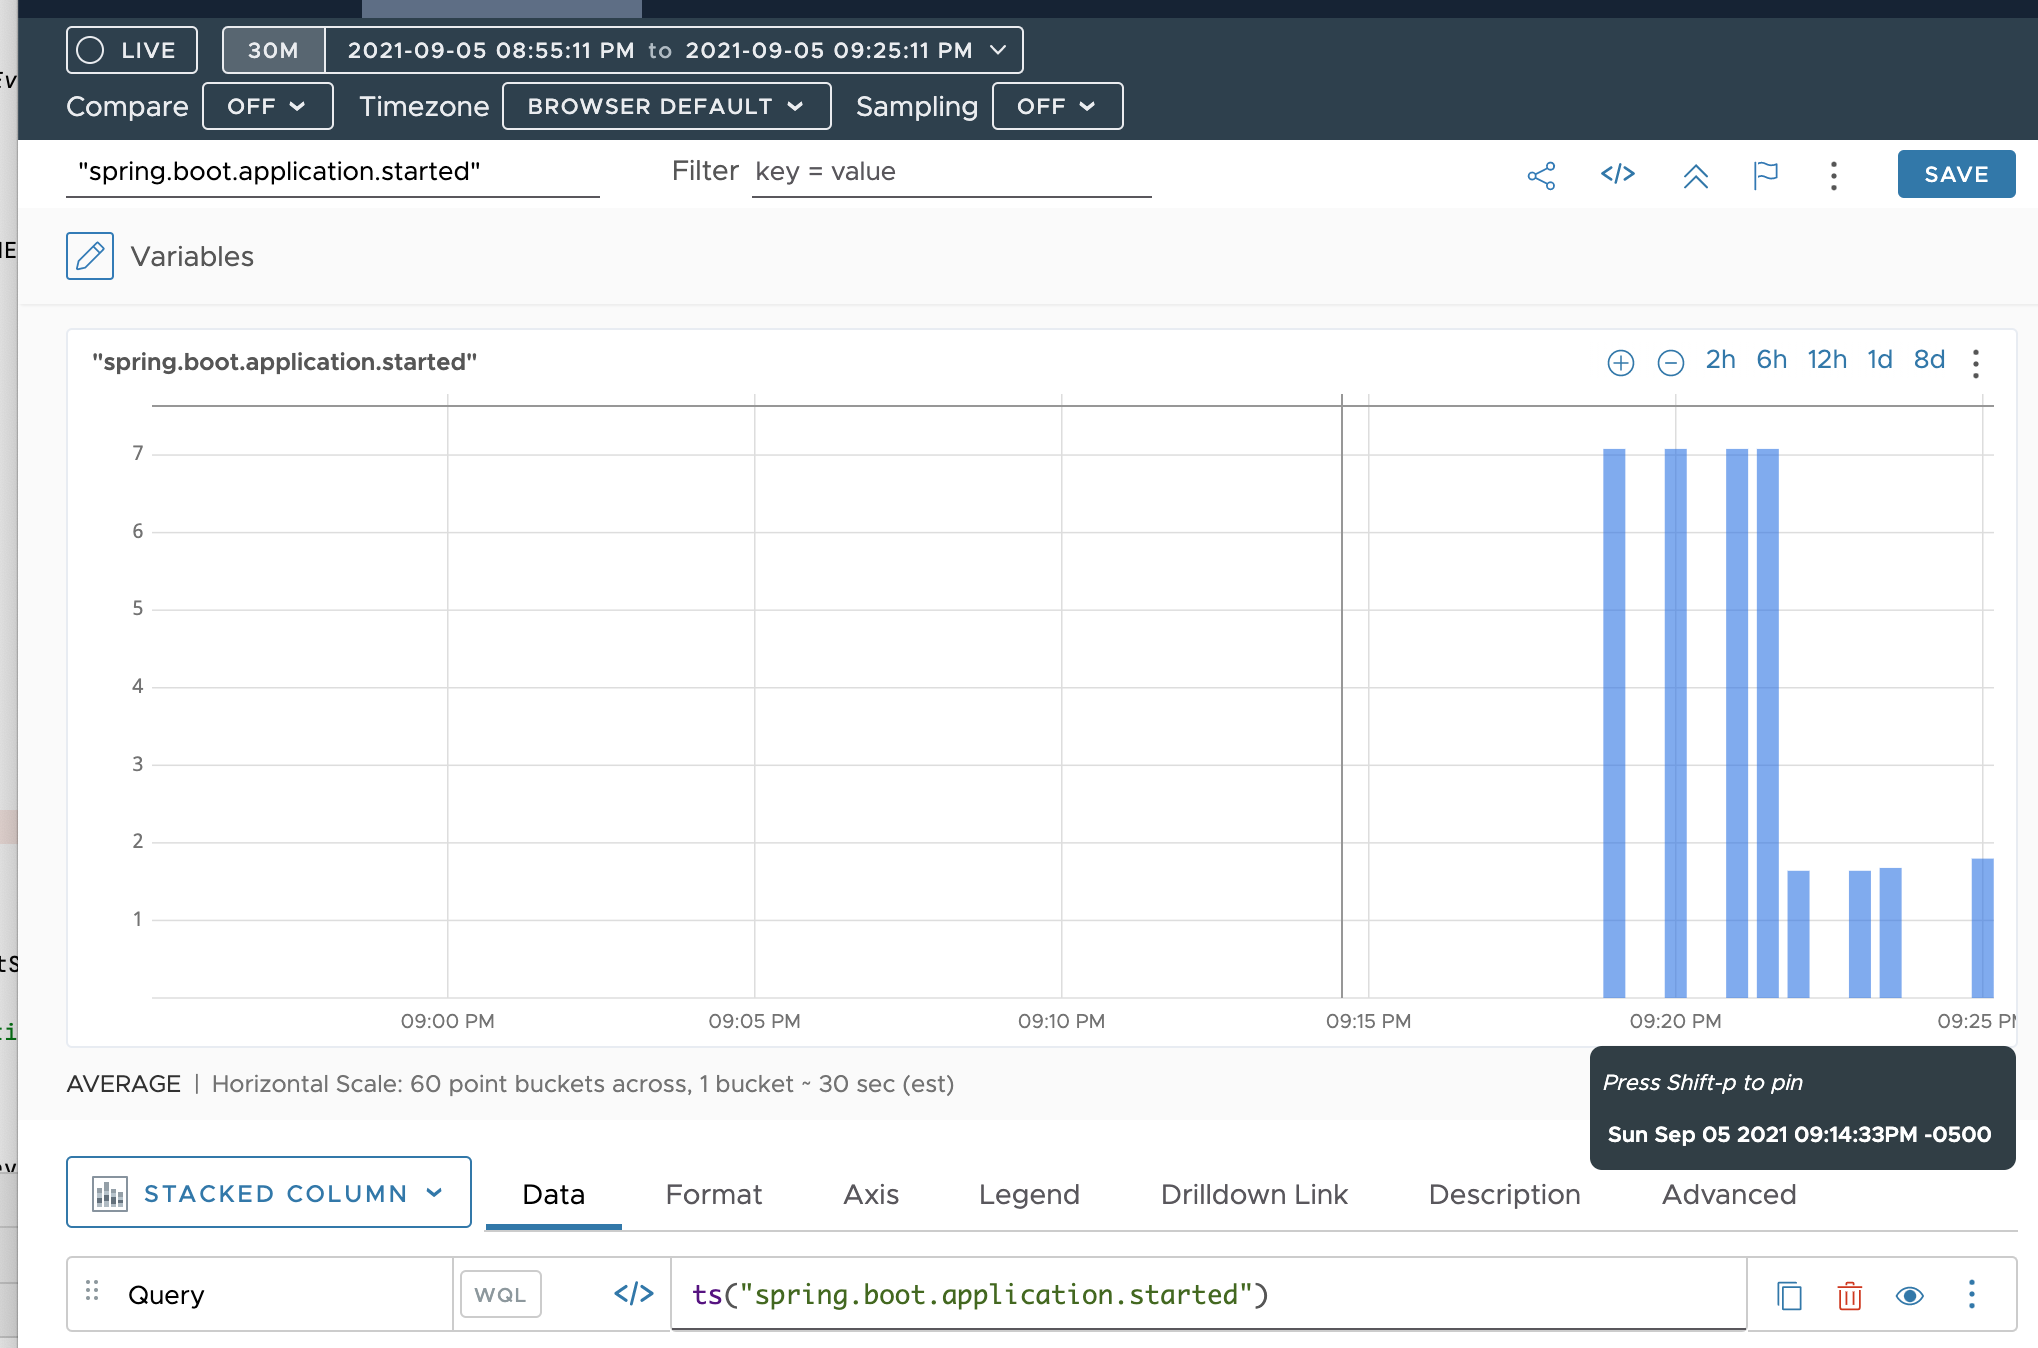Set chart range to 12h
Image resolution: width=2038 pixels, height=1348 pixels.
[x=1826, y=360]
